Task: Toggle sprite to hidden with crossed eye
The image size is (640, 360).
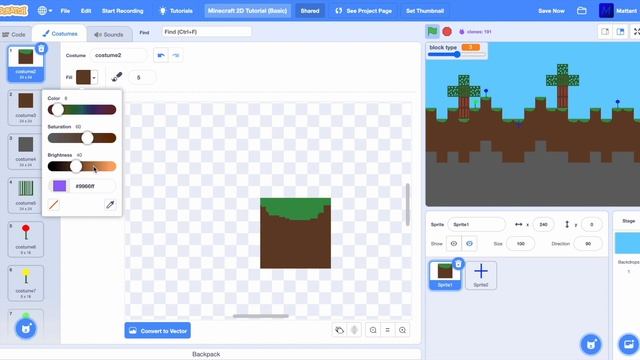Action: tap(469, 244)
